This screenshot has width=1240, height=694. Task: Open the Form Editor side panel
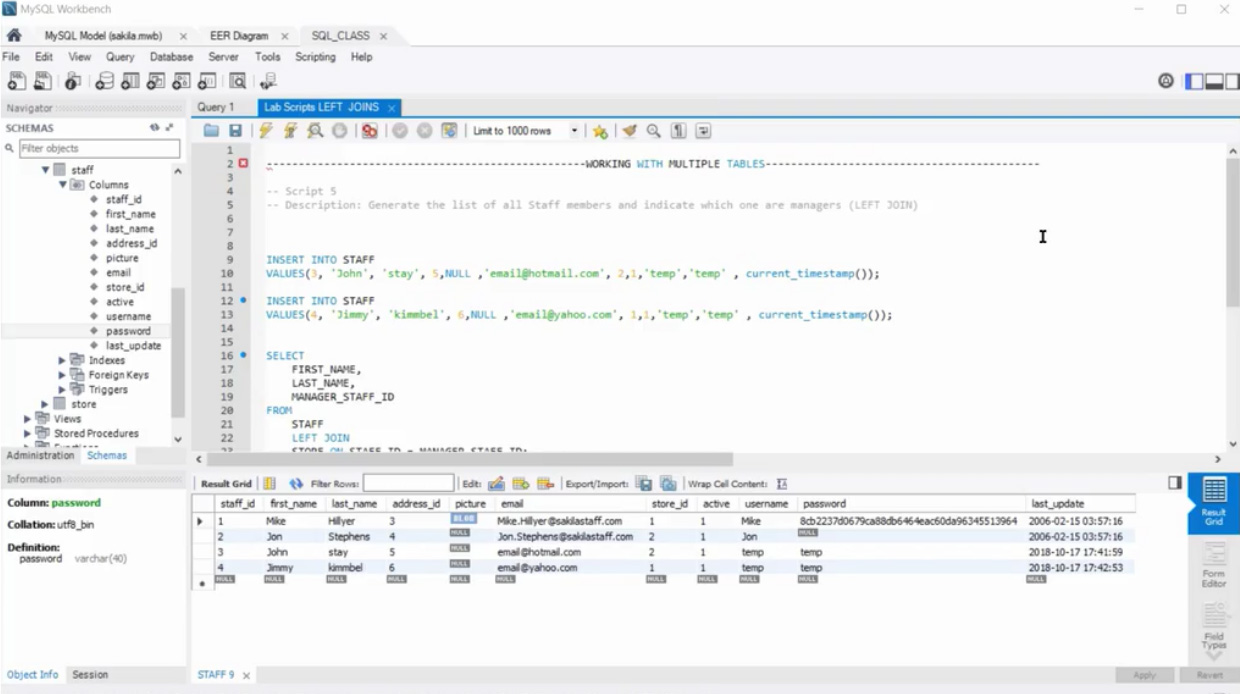click(1214, 565)
